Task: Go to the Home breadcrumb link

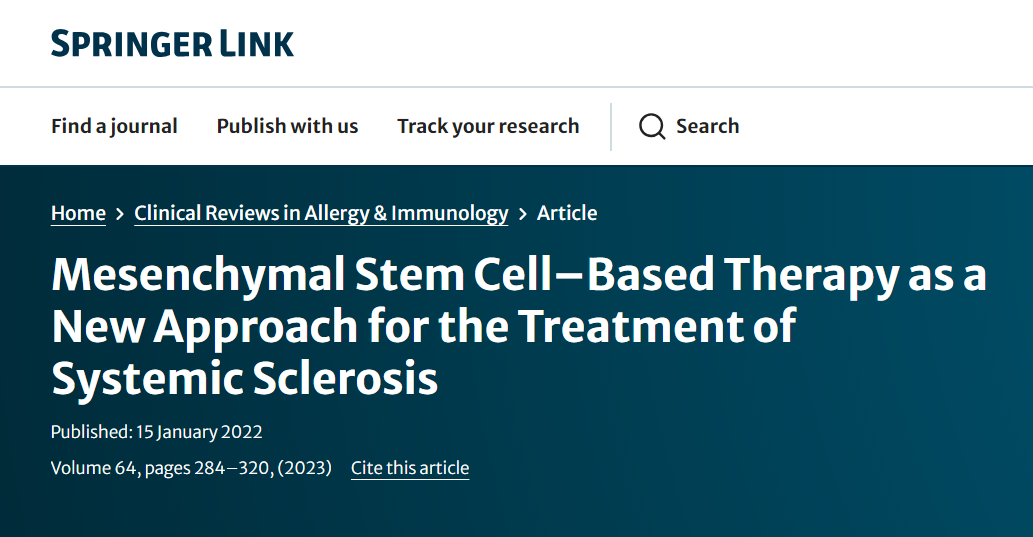Action: (78, 213)
